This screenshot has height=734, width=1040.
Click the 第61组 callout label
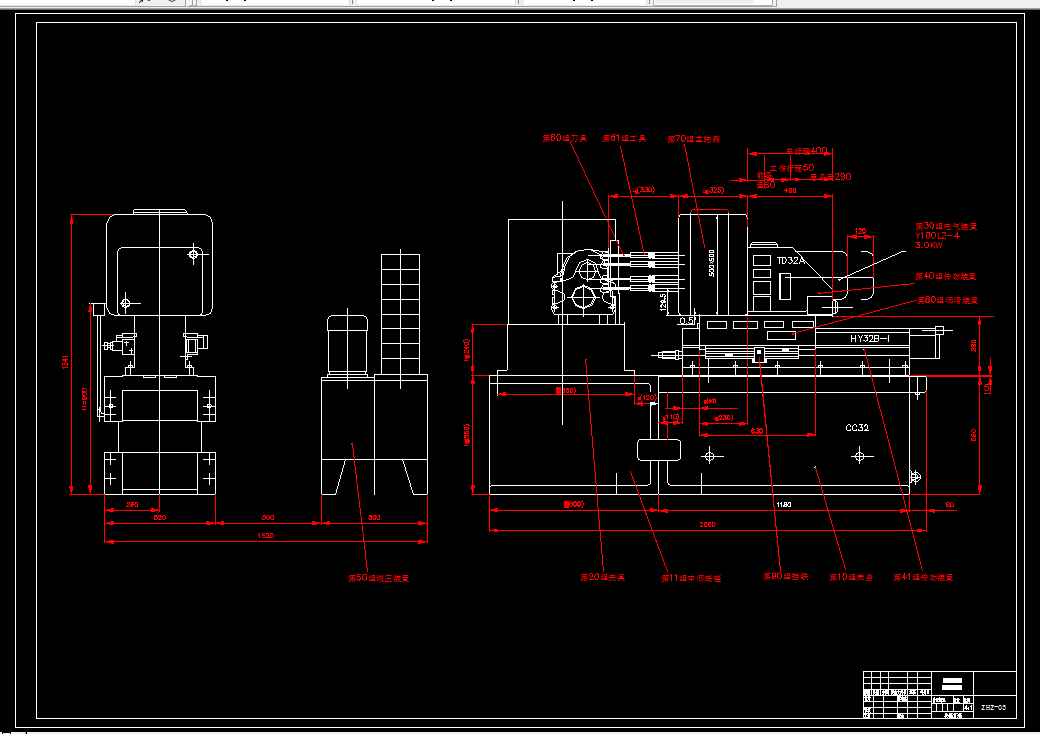[623, 138]
